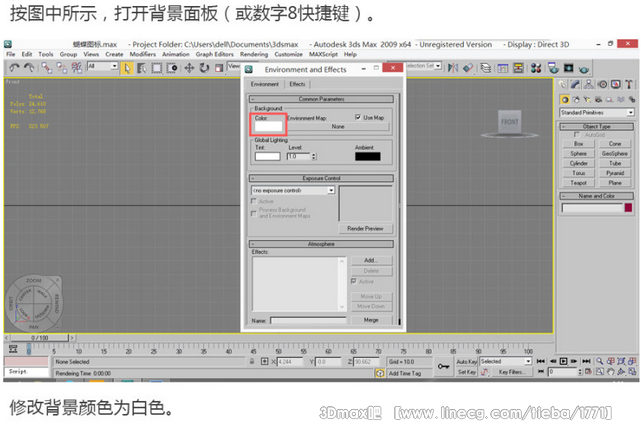Switch to the Hierarchy command panel

pos(589,85)
